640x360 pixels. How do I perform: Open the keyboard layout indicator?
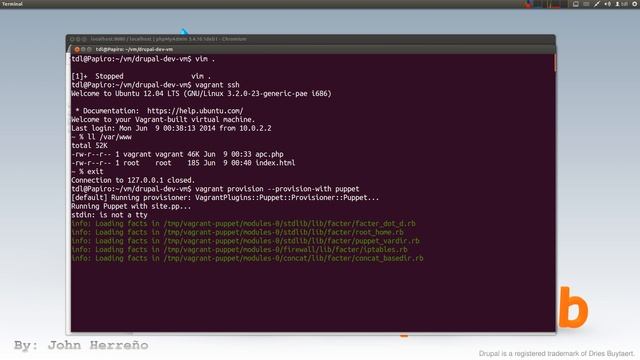point(586,4)
